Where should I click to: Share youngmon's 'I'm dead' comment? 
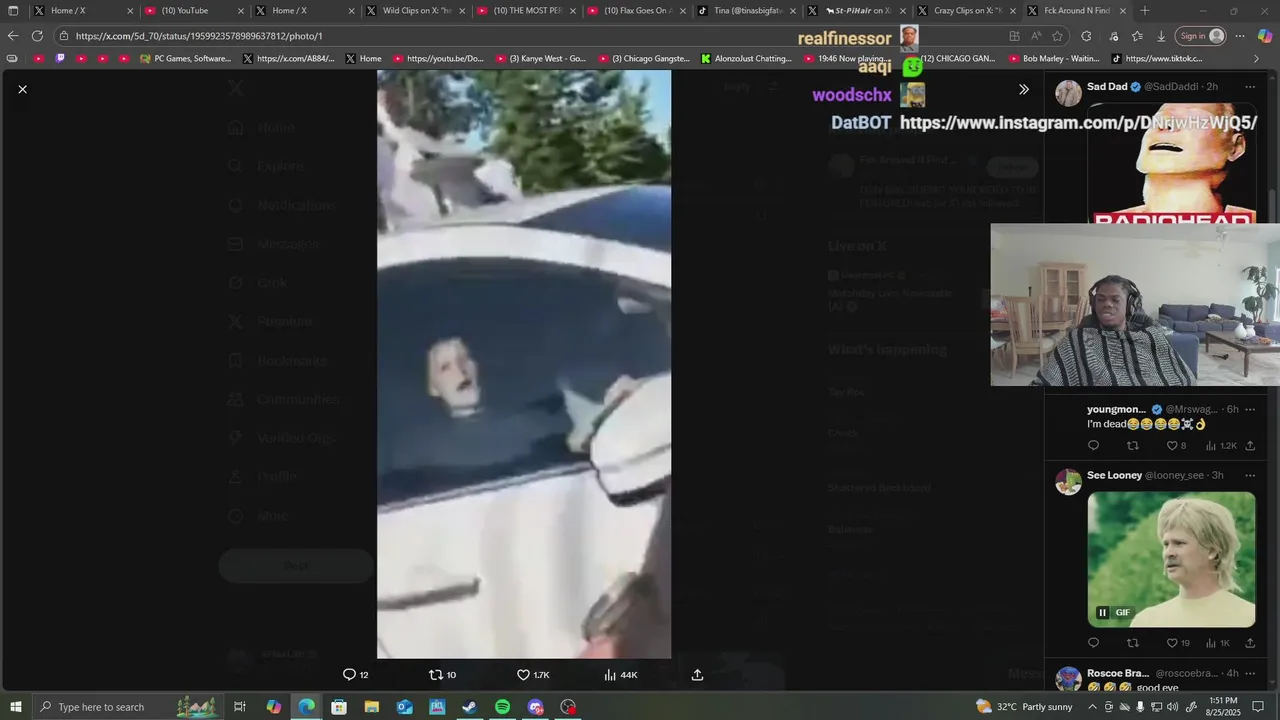pos(1250,446)
